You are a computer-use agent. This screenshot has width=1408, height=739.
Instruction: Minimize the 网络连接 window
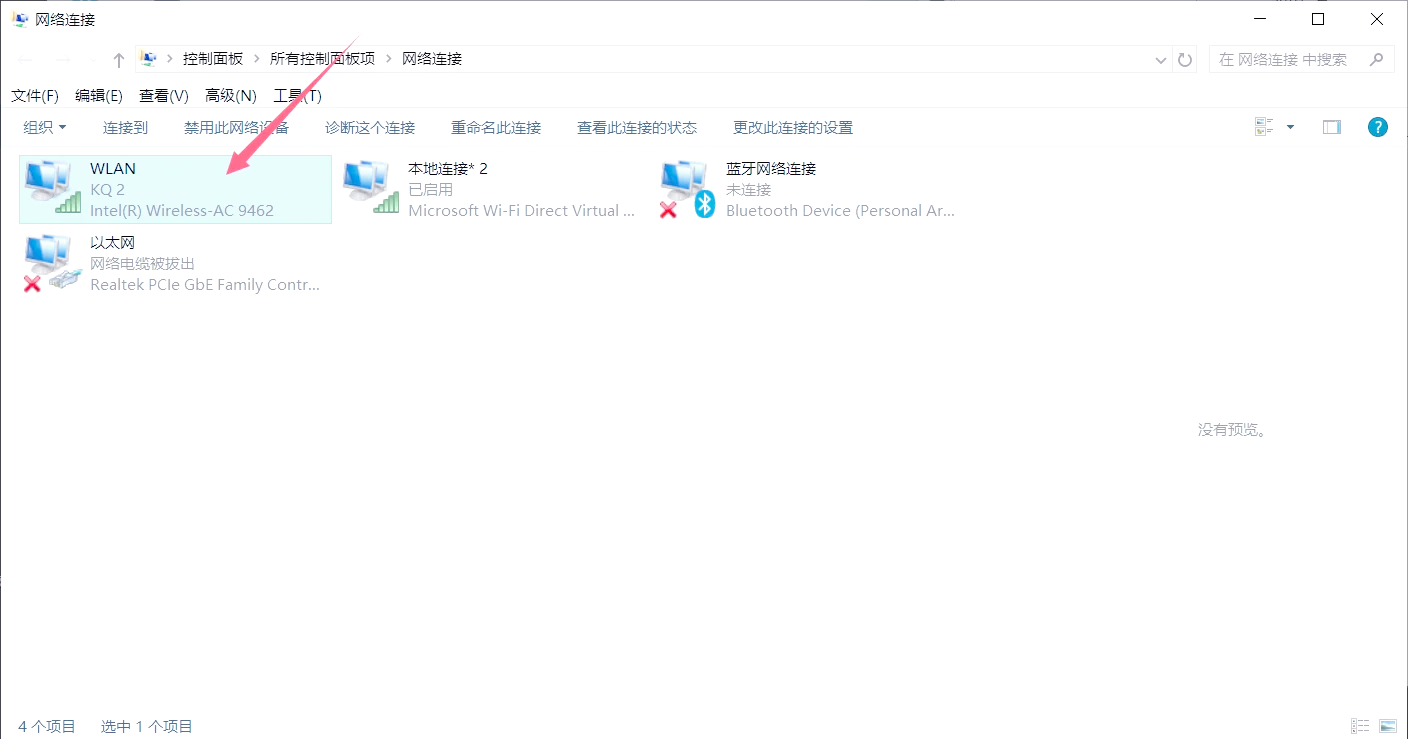(x=1259, y=19)
